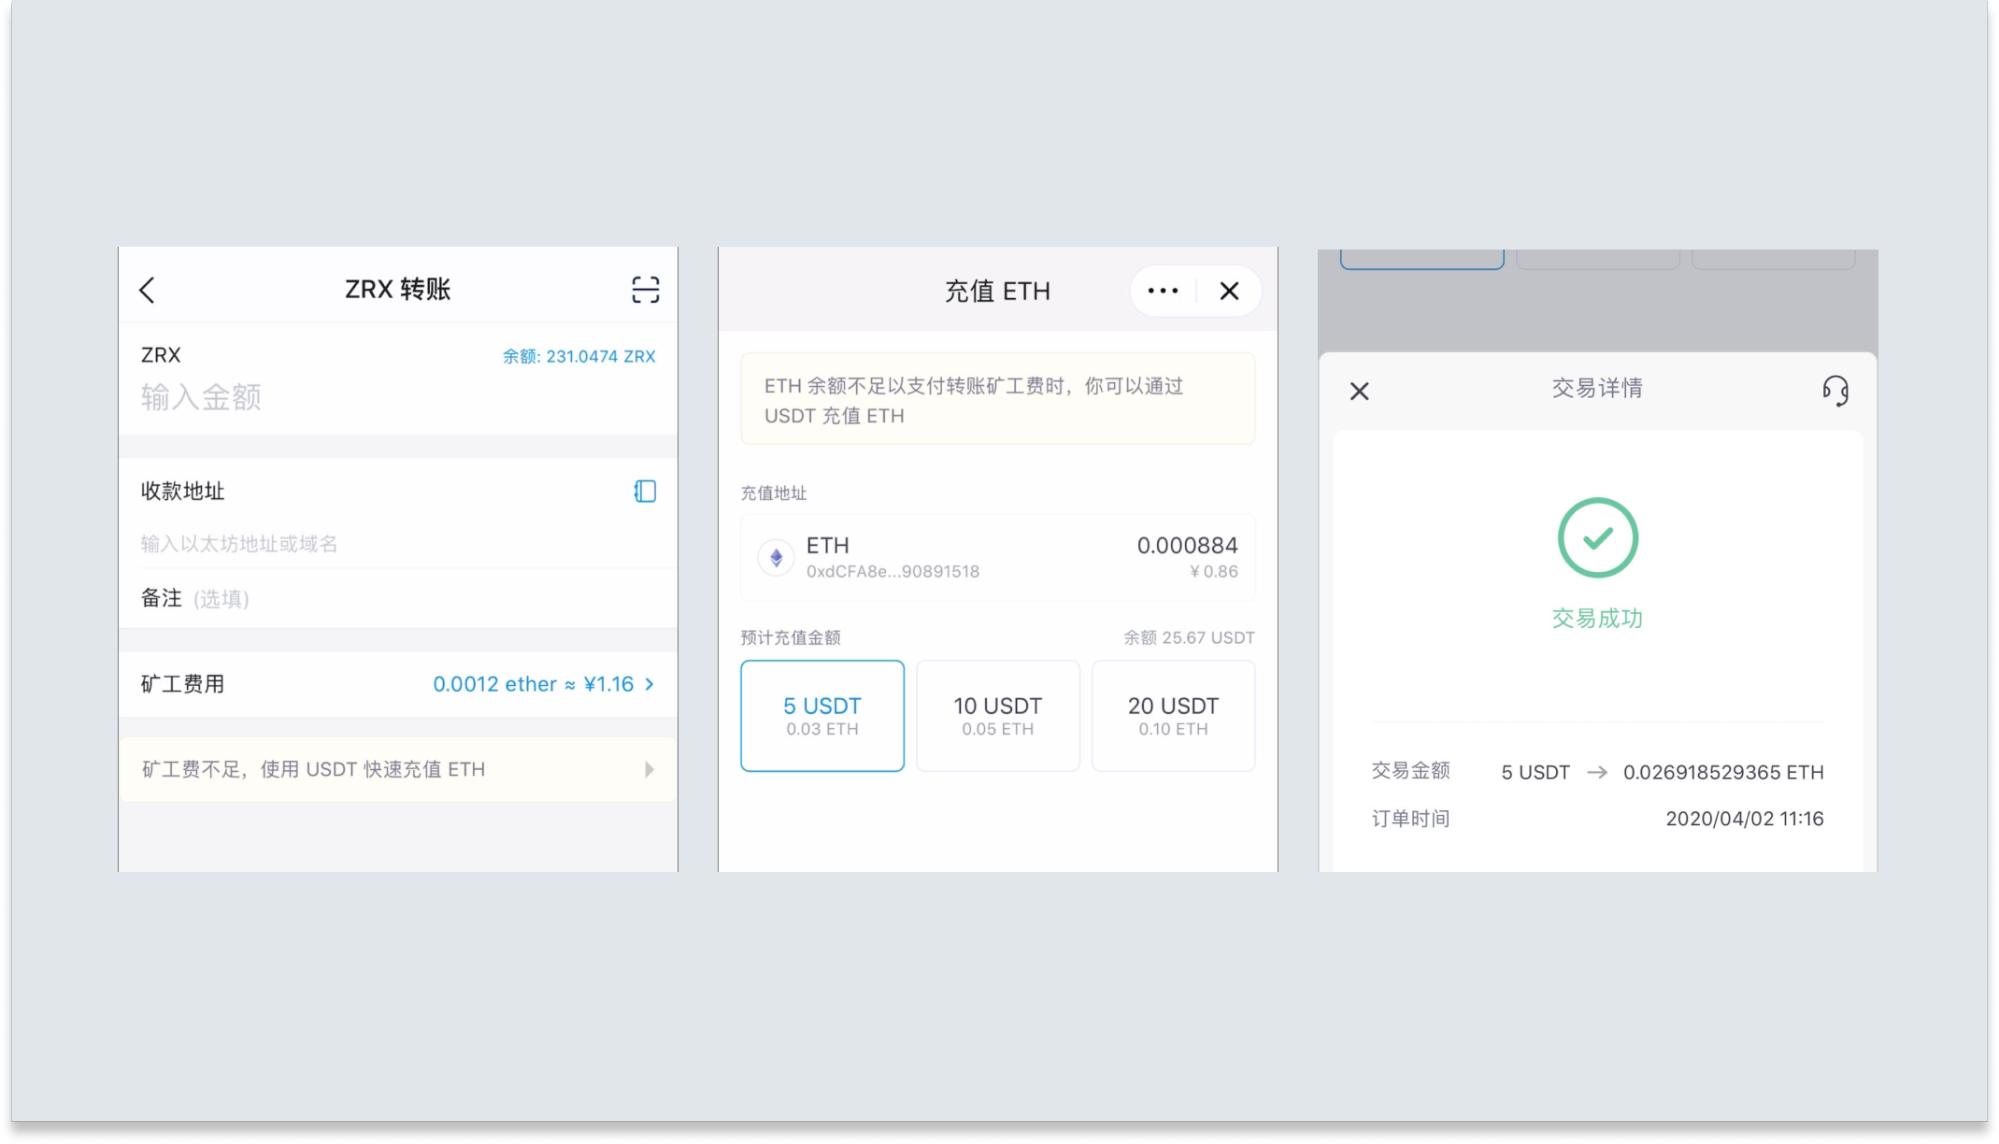Open miner fee settings chevron

tap(650, 684)
